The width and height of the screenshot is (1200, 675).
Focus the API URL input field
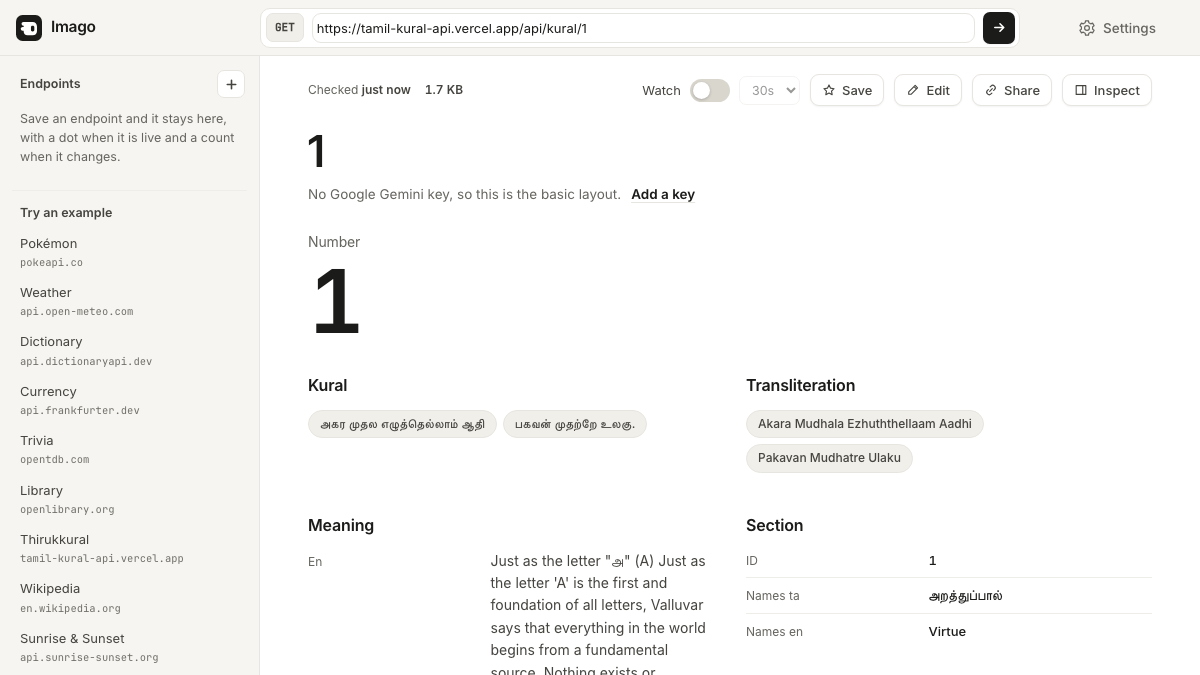pyautogui.click(x=643, y=28)
